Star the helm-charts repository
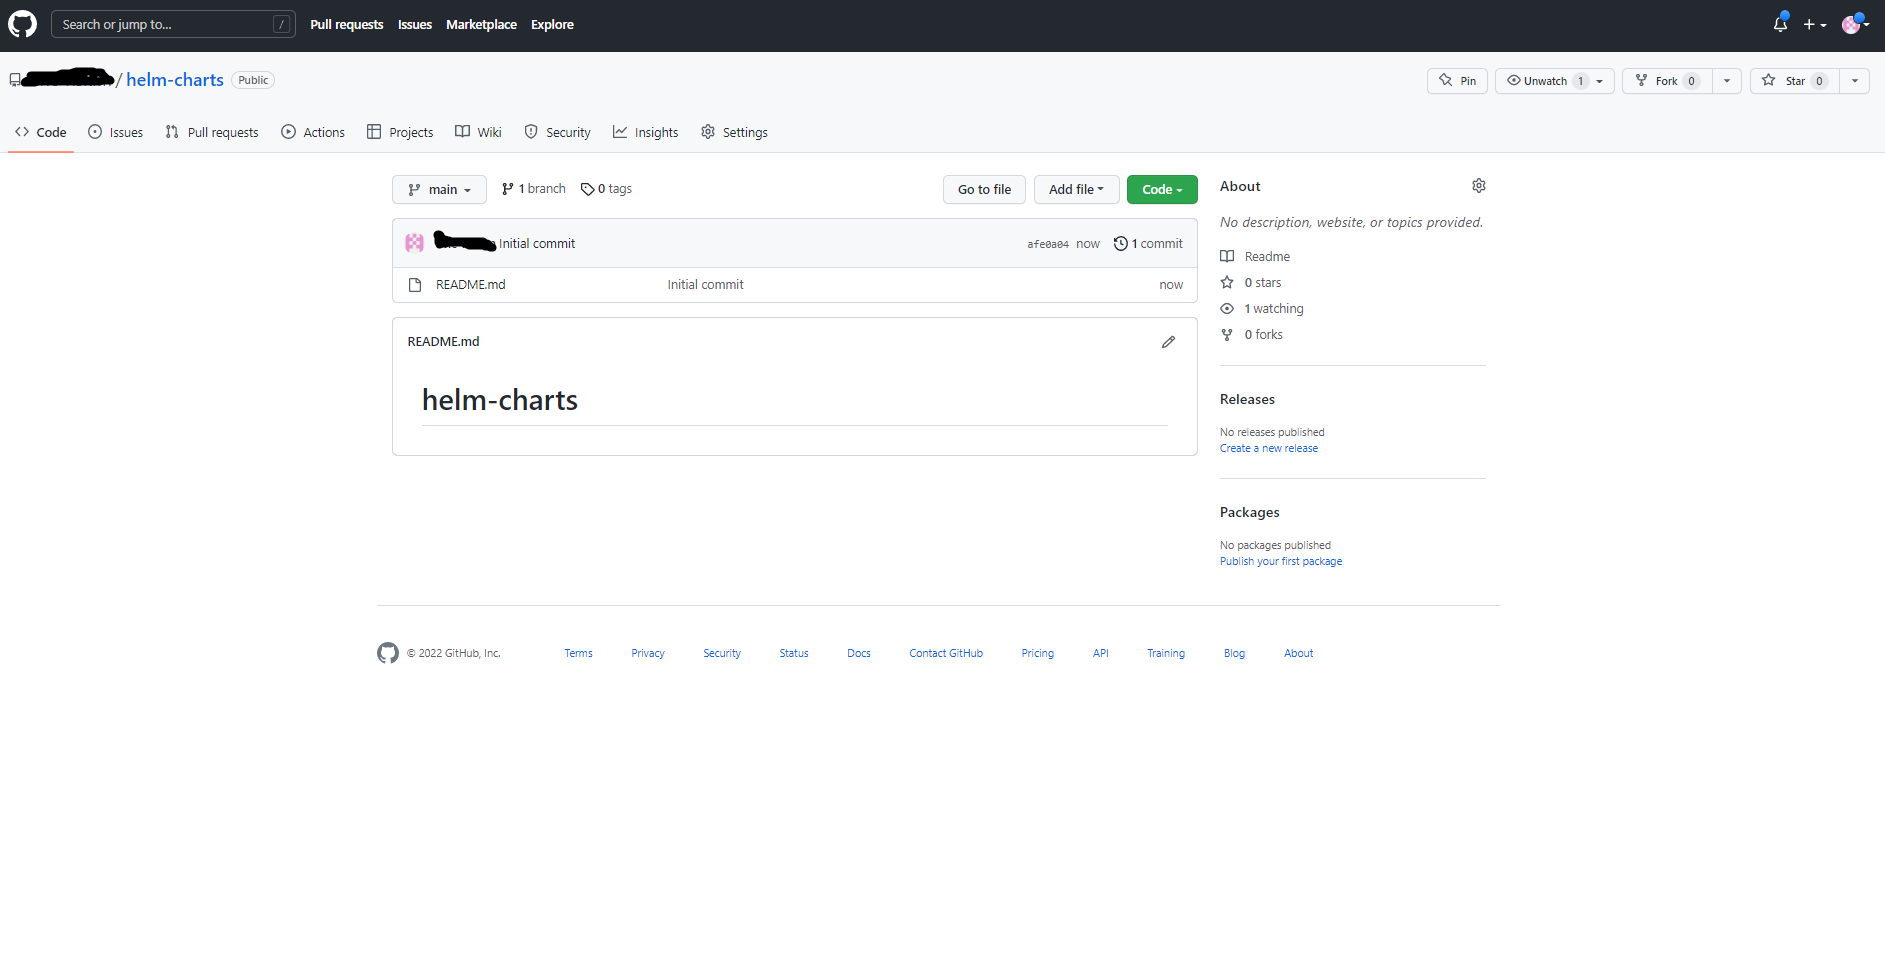 pyautogui.click(x=1795, y=81)
